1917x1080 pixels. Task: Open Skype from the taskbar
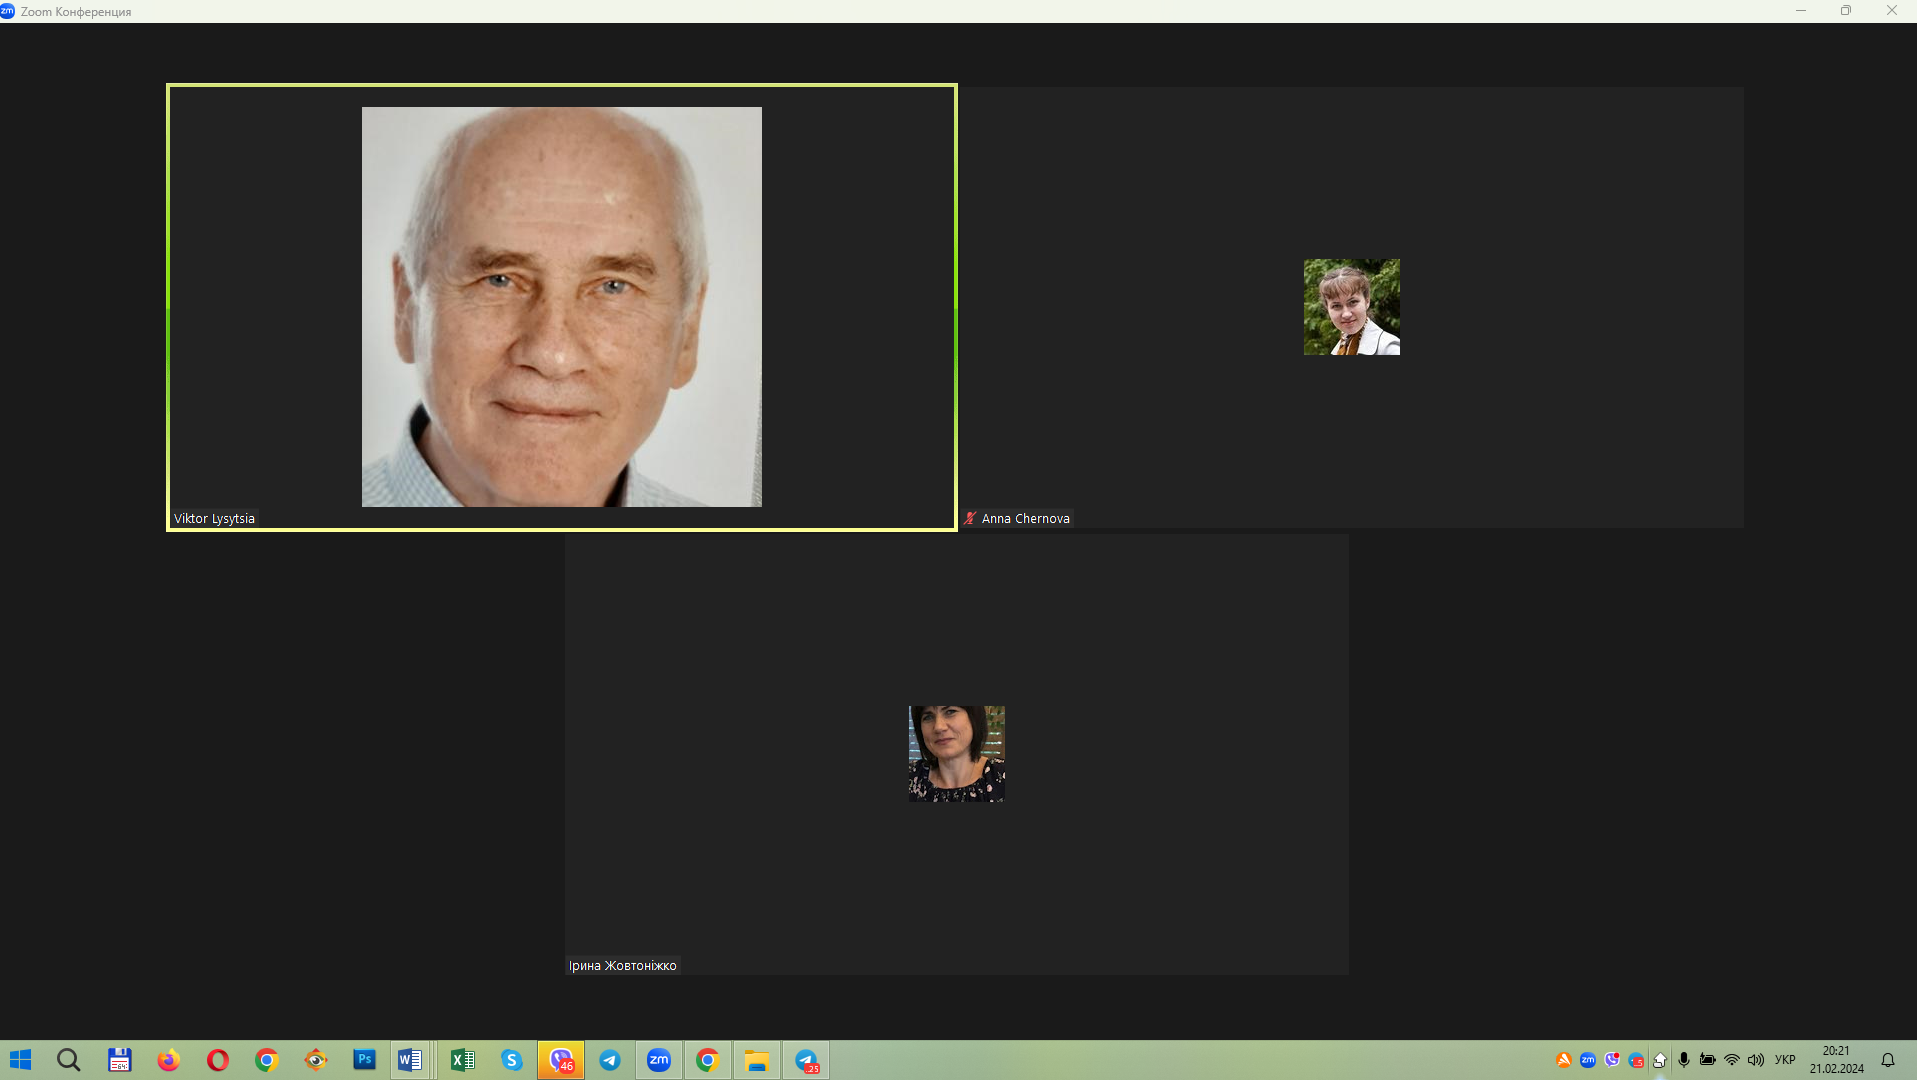[x=511, y=1060]
